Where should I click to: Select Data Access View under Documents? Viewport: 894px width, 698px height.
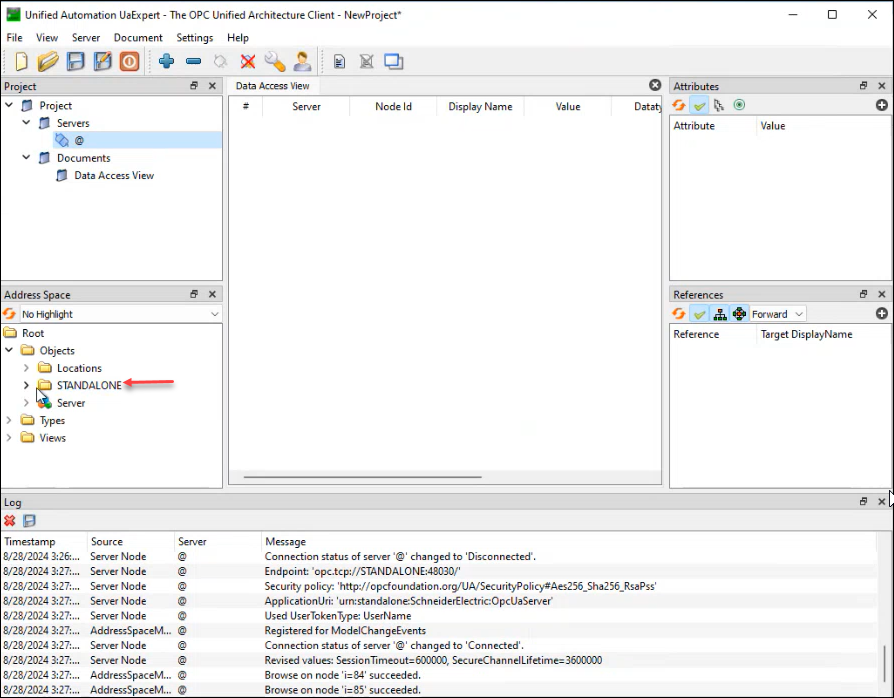(x=114, y=176)
